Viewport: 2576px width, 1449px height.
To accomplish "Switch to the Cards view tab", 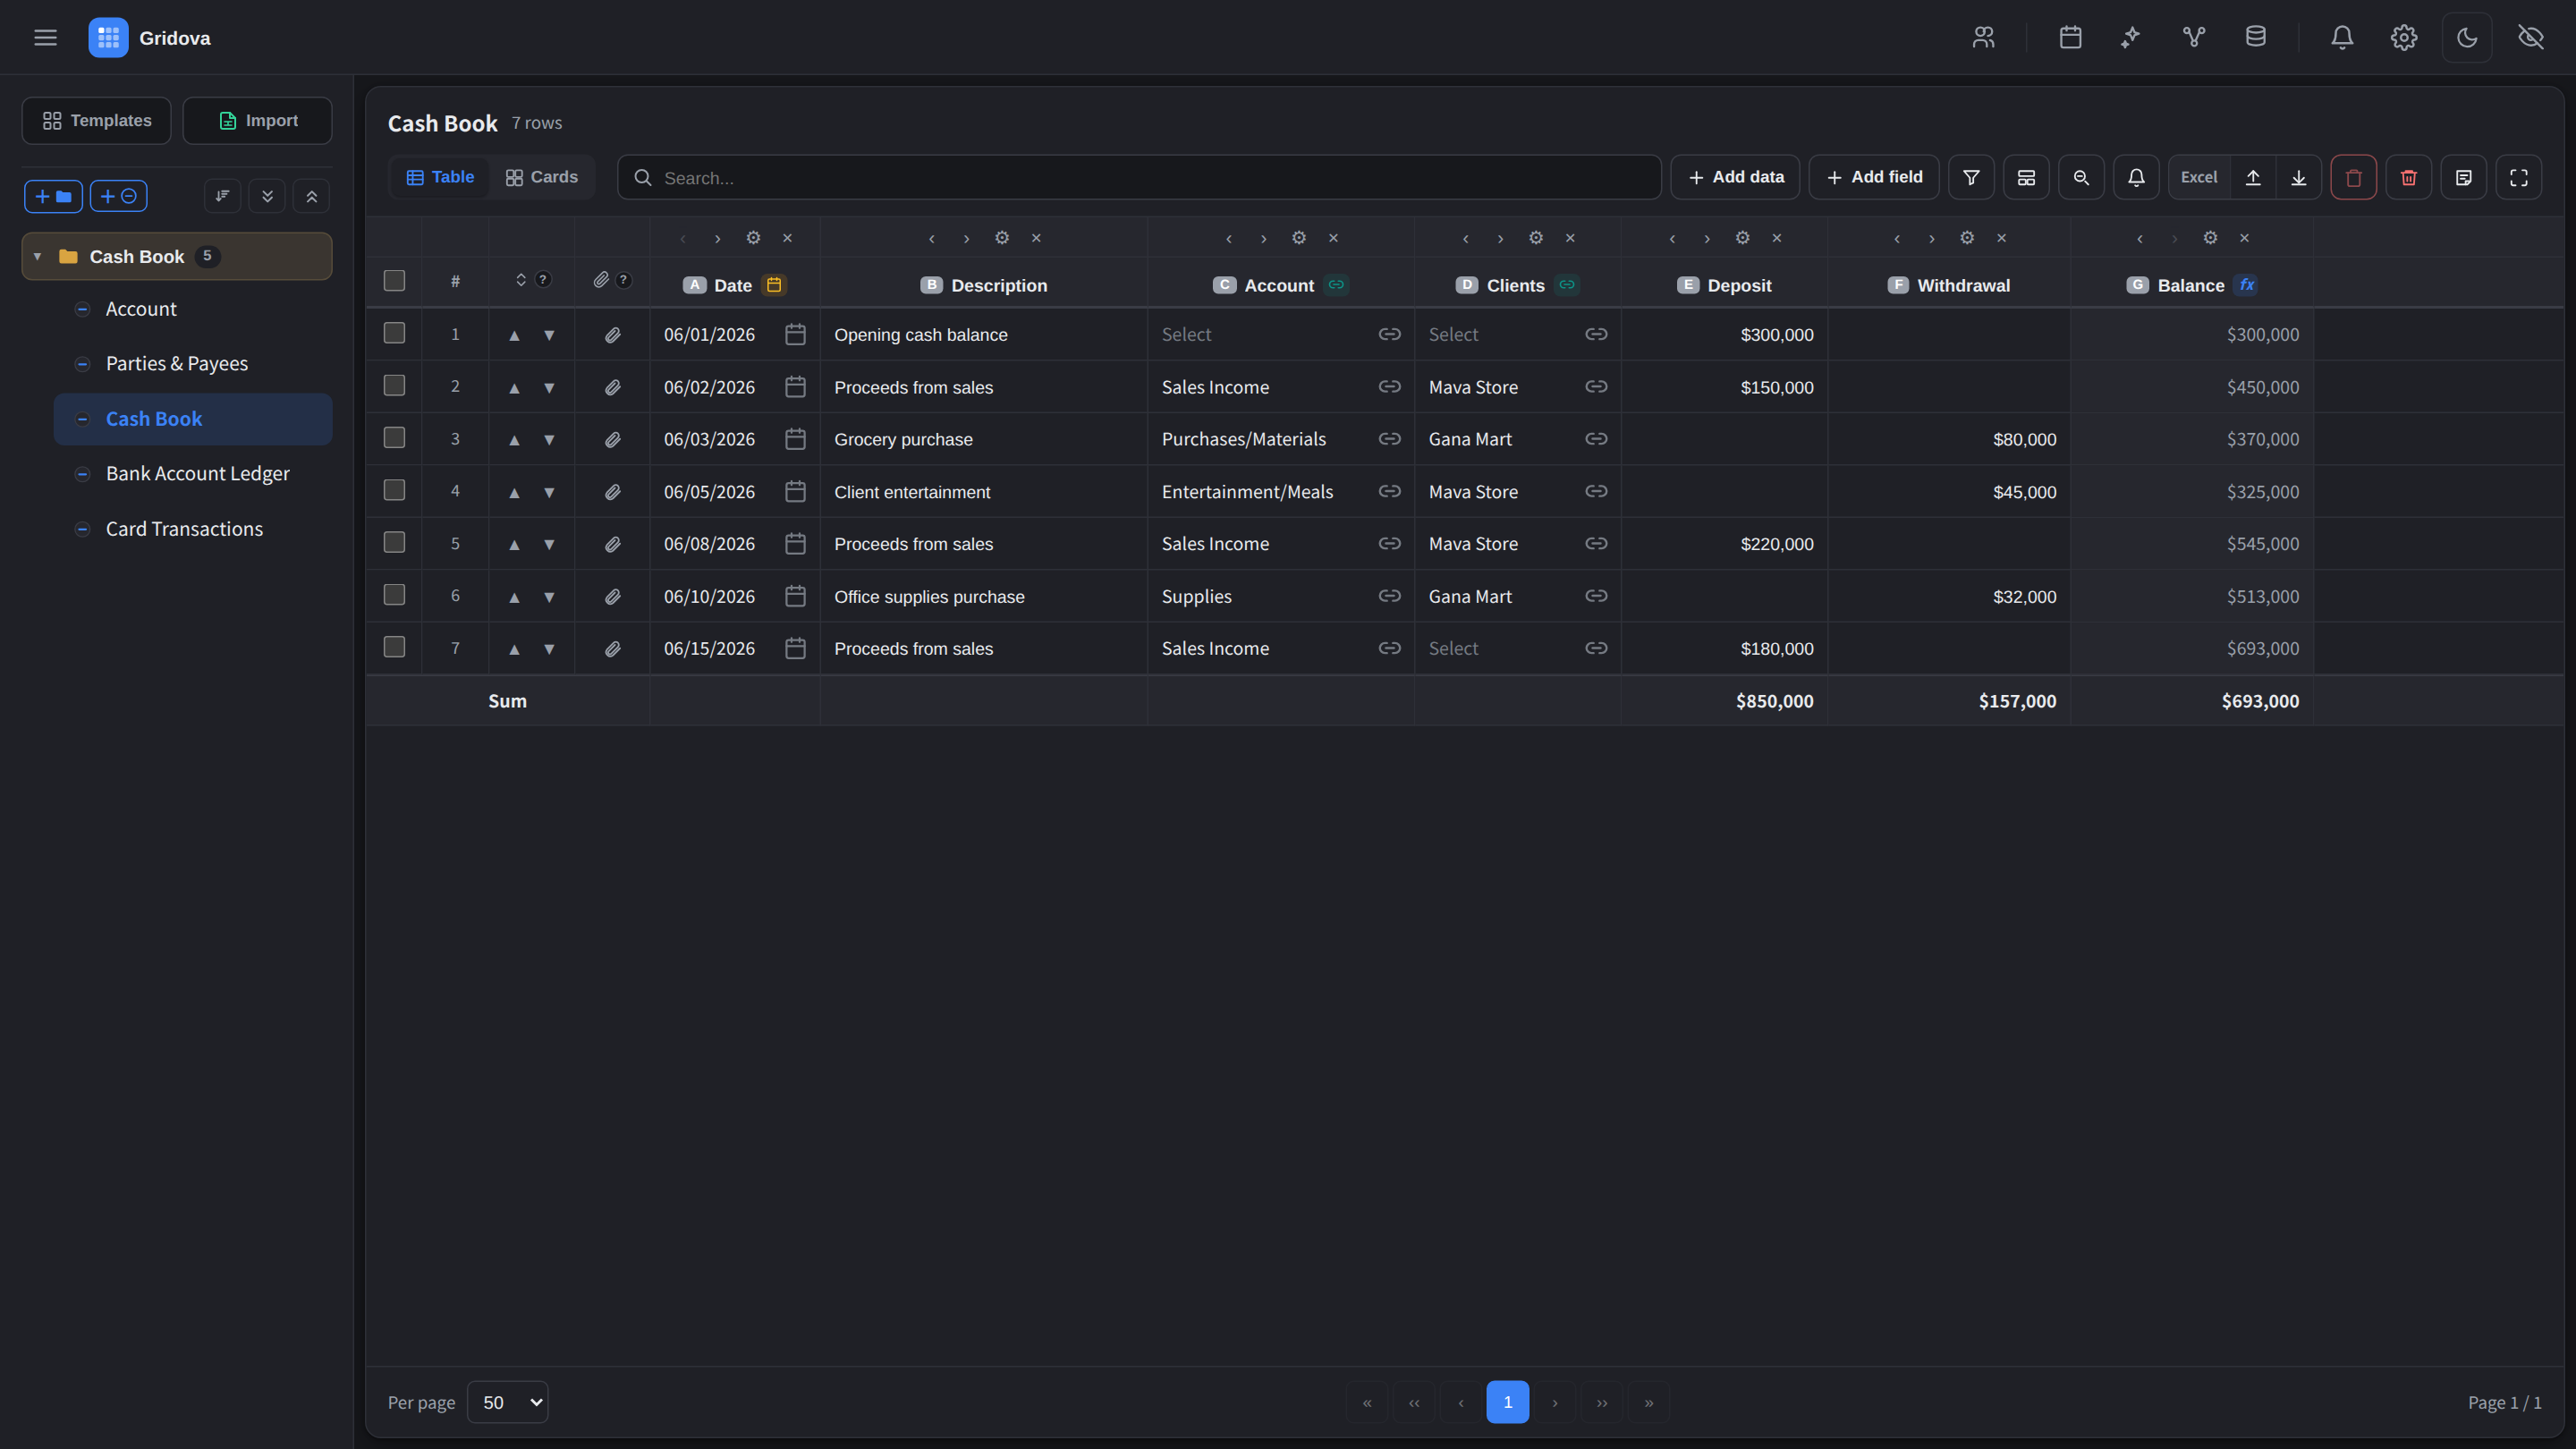I will [542, 177].
